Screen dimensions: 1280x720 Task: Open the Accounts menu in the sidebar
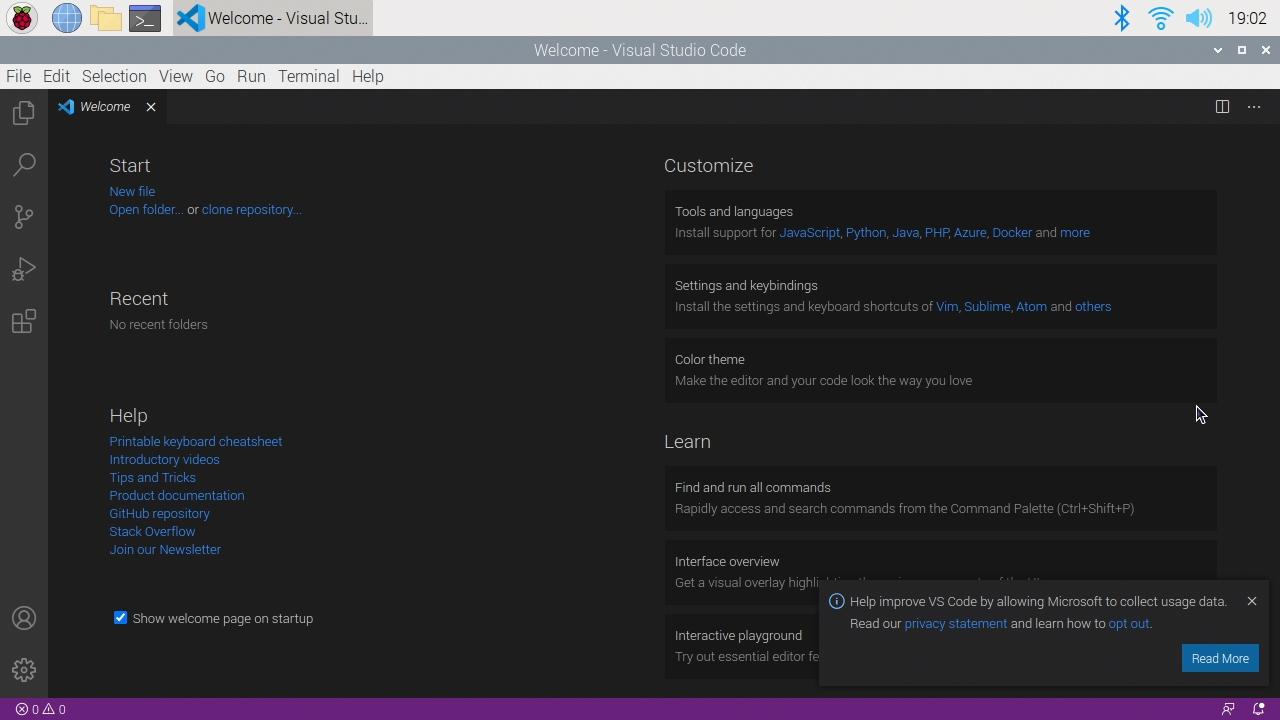[x=23, y=618]
